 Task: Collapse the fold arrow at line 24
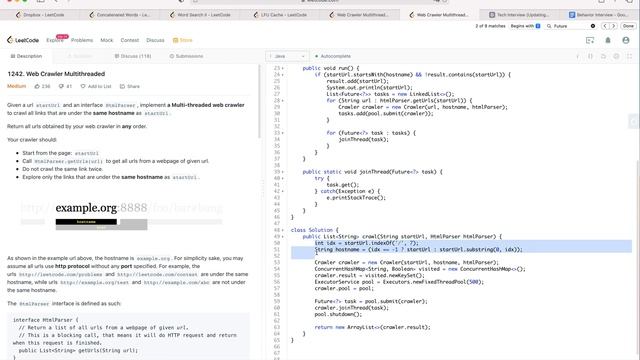(x=282, y=75)
